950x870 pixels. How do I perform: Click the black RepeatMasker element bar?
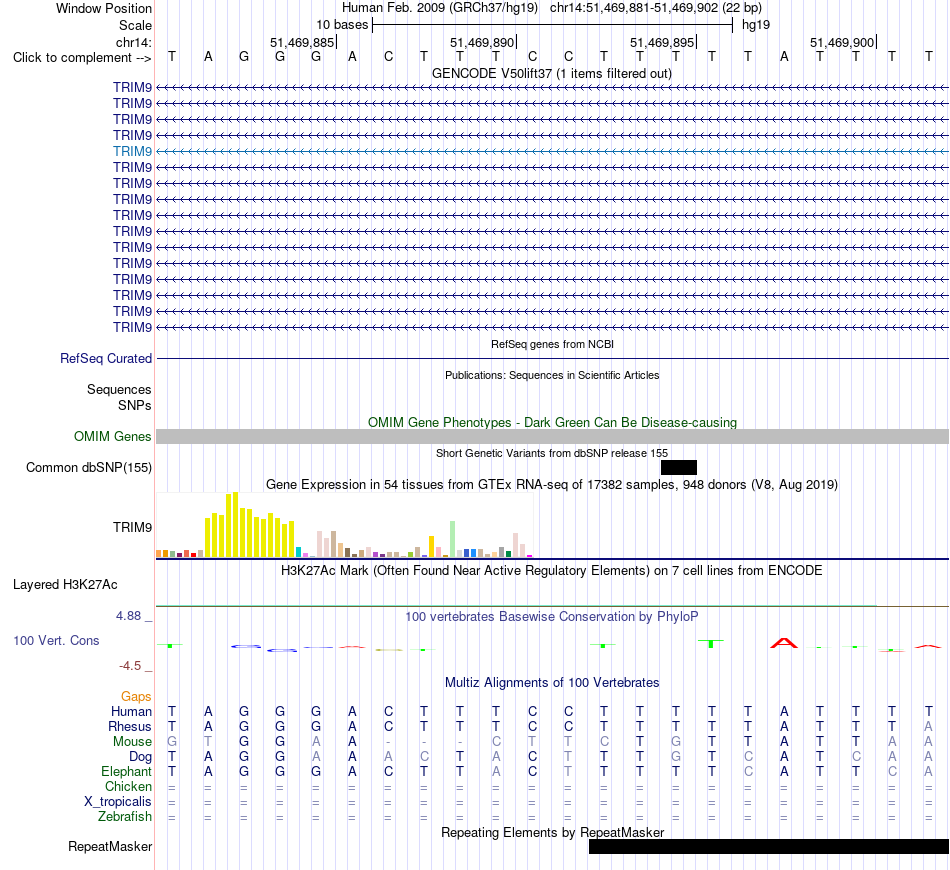[769, 846]
